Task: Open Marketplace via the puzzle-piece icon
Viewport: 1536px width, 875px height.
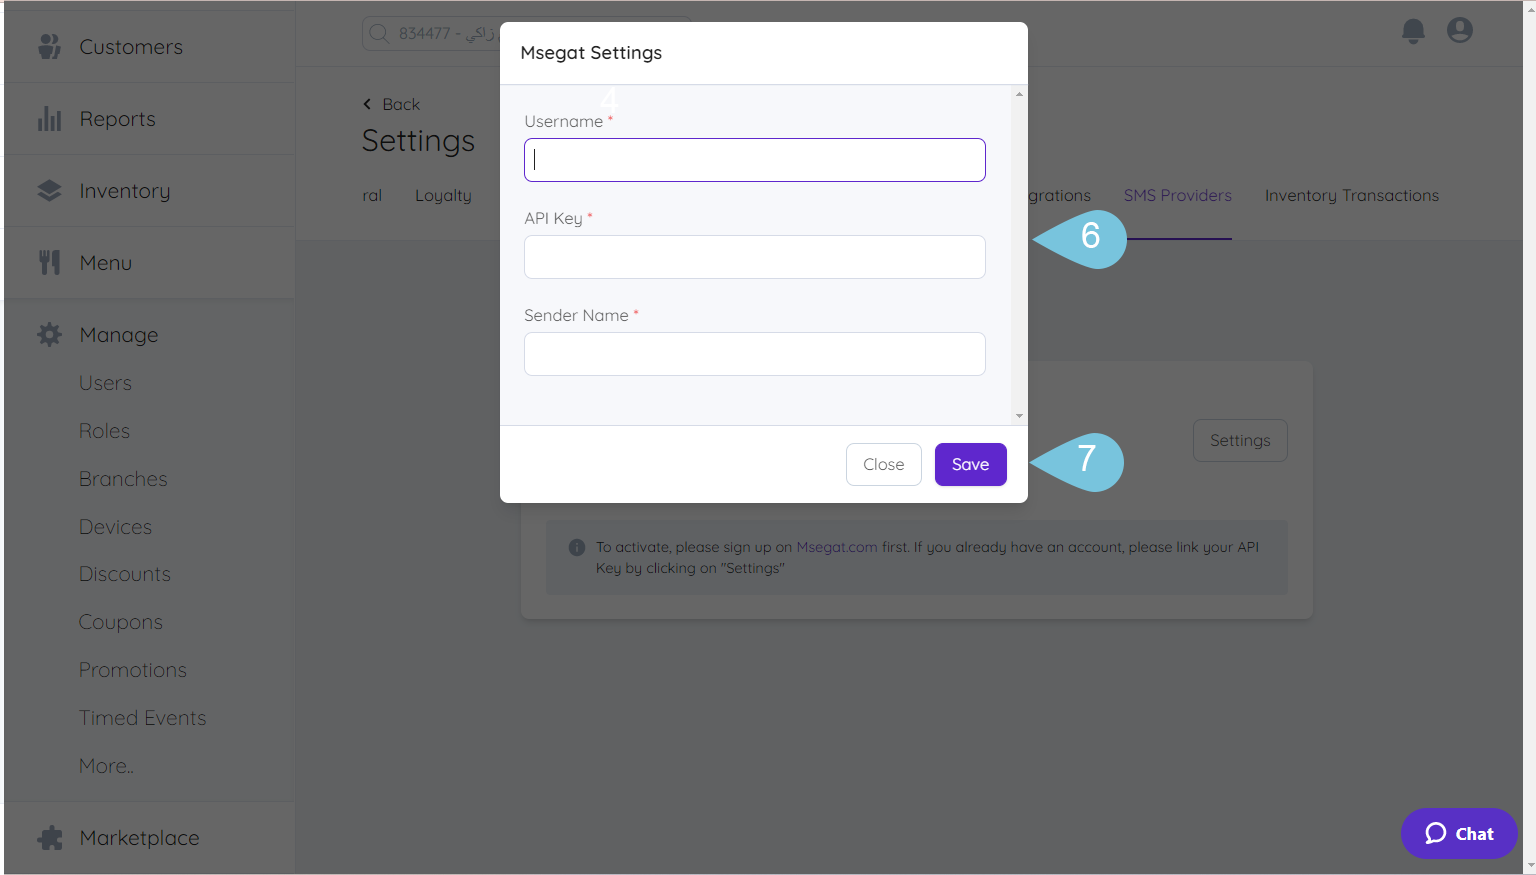Action: coord(49,837)
